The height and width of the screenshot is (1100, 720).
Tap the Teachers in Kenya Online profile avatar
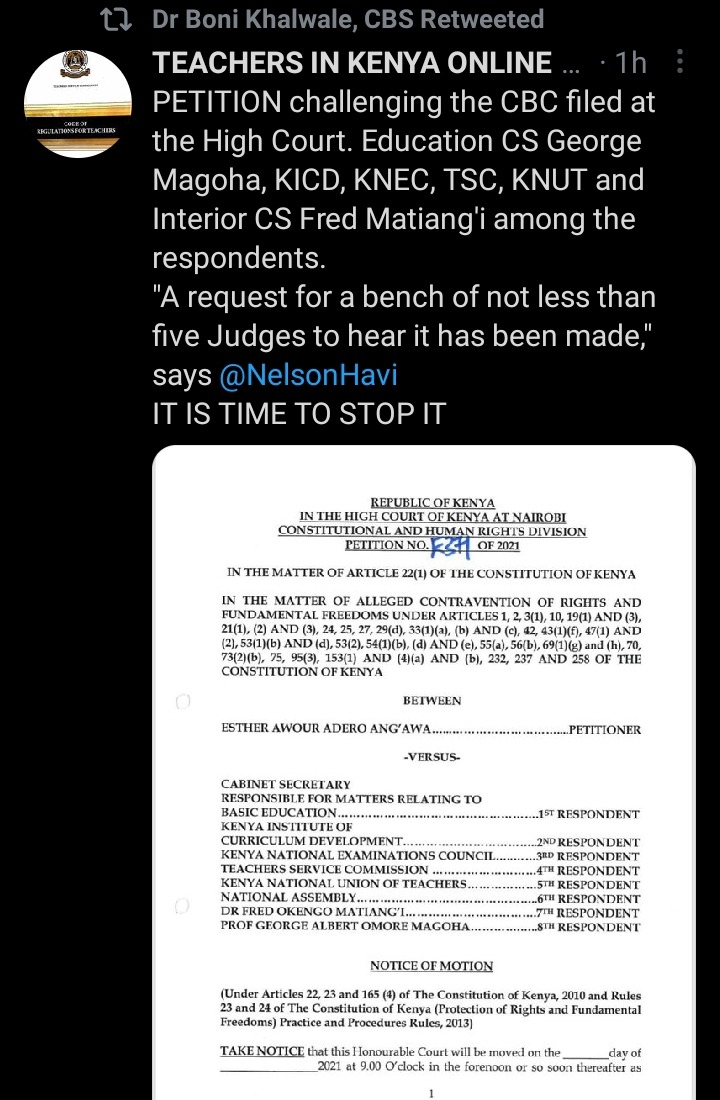(x=78, y=104)
